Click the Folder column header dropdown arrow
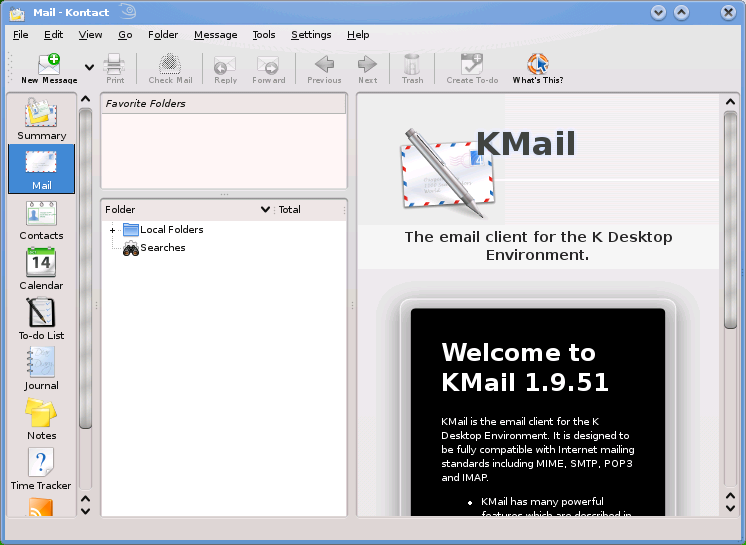Image resolution: width=746 pixels, height=545 pixels. point(265,210)
